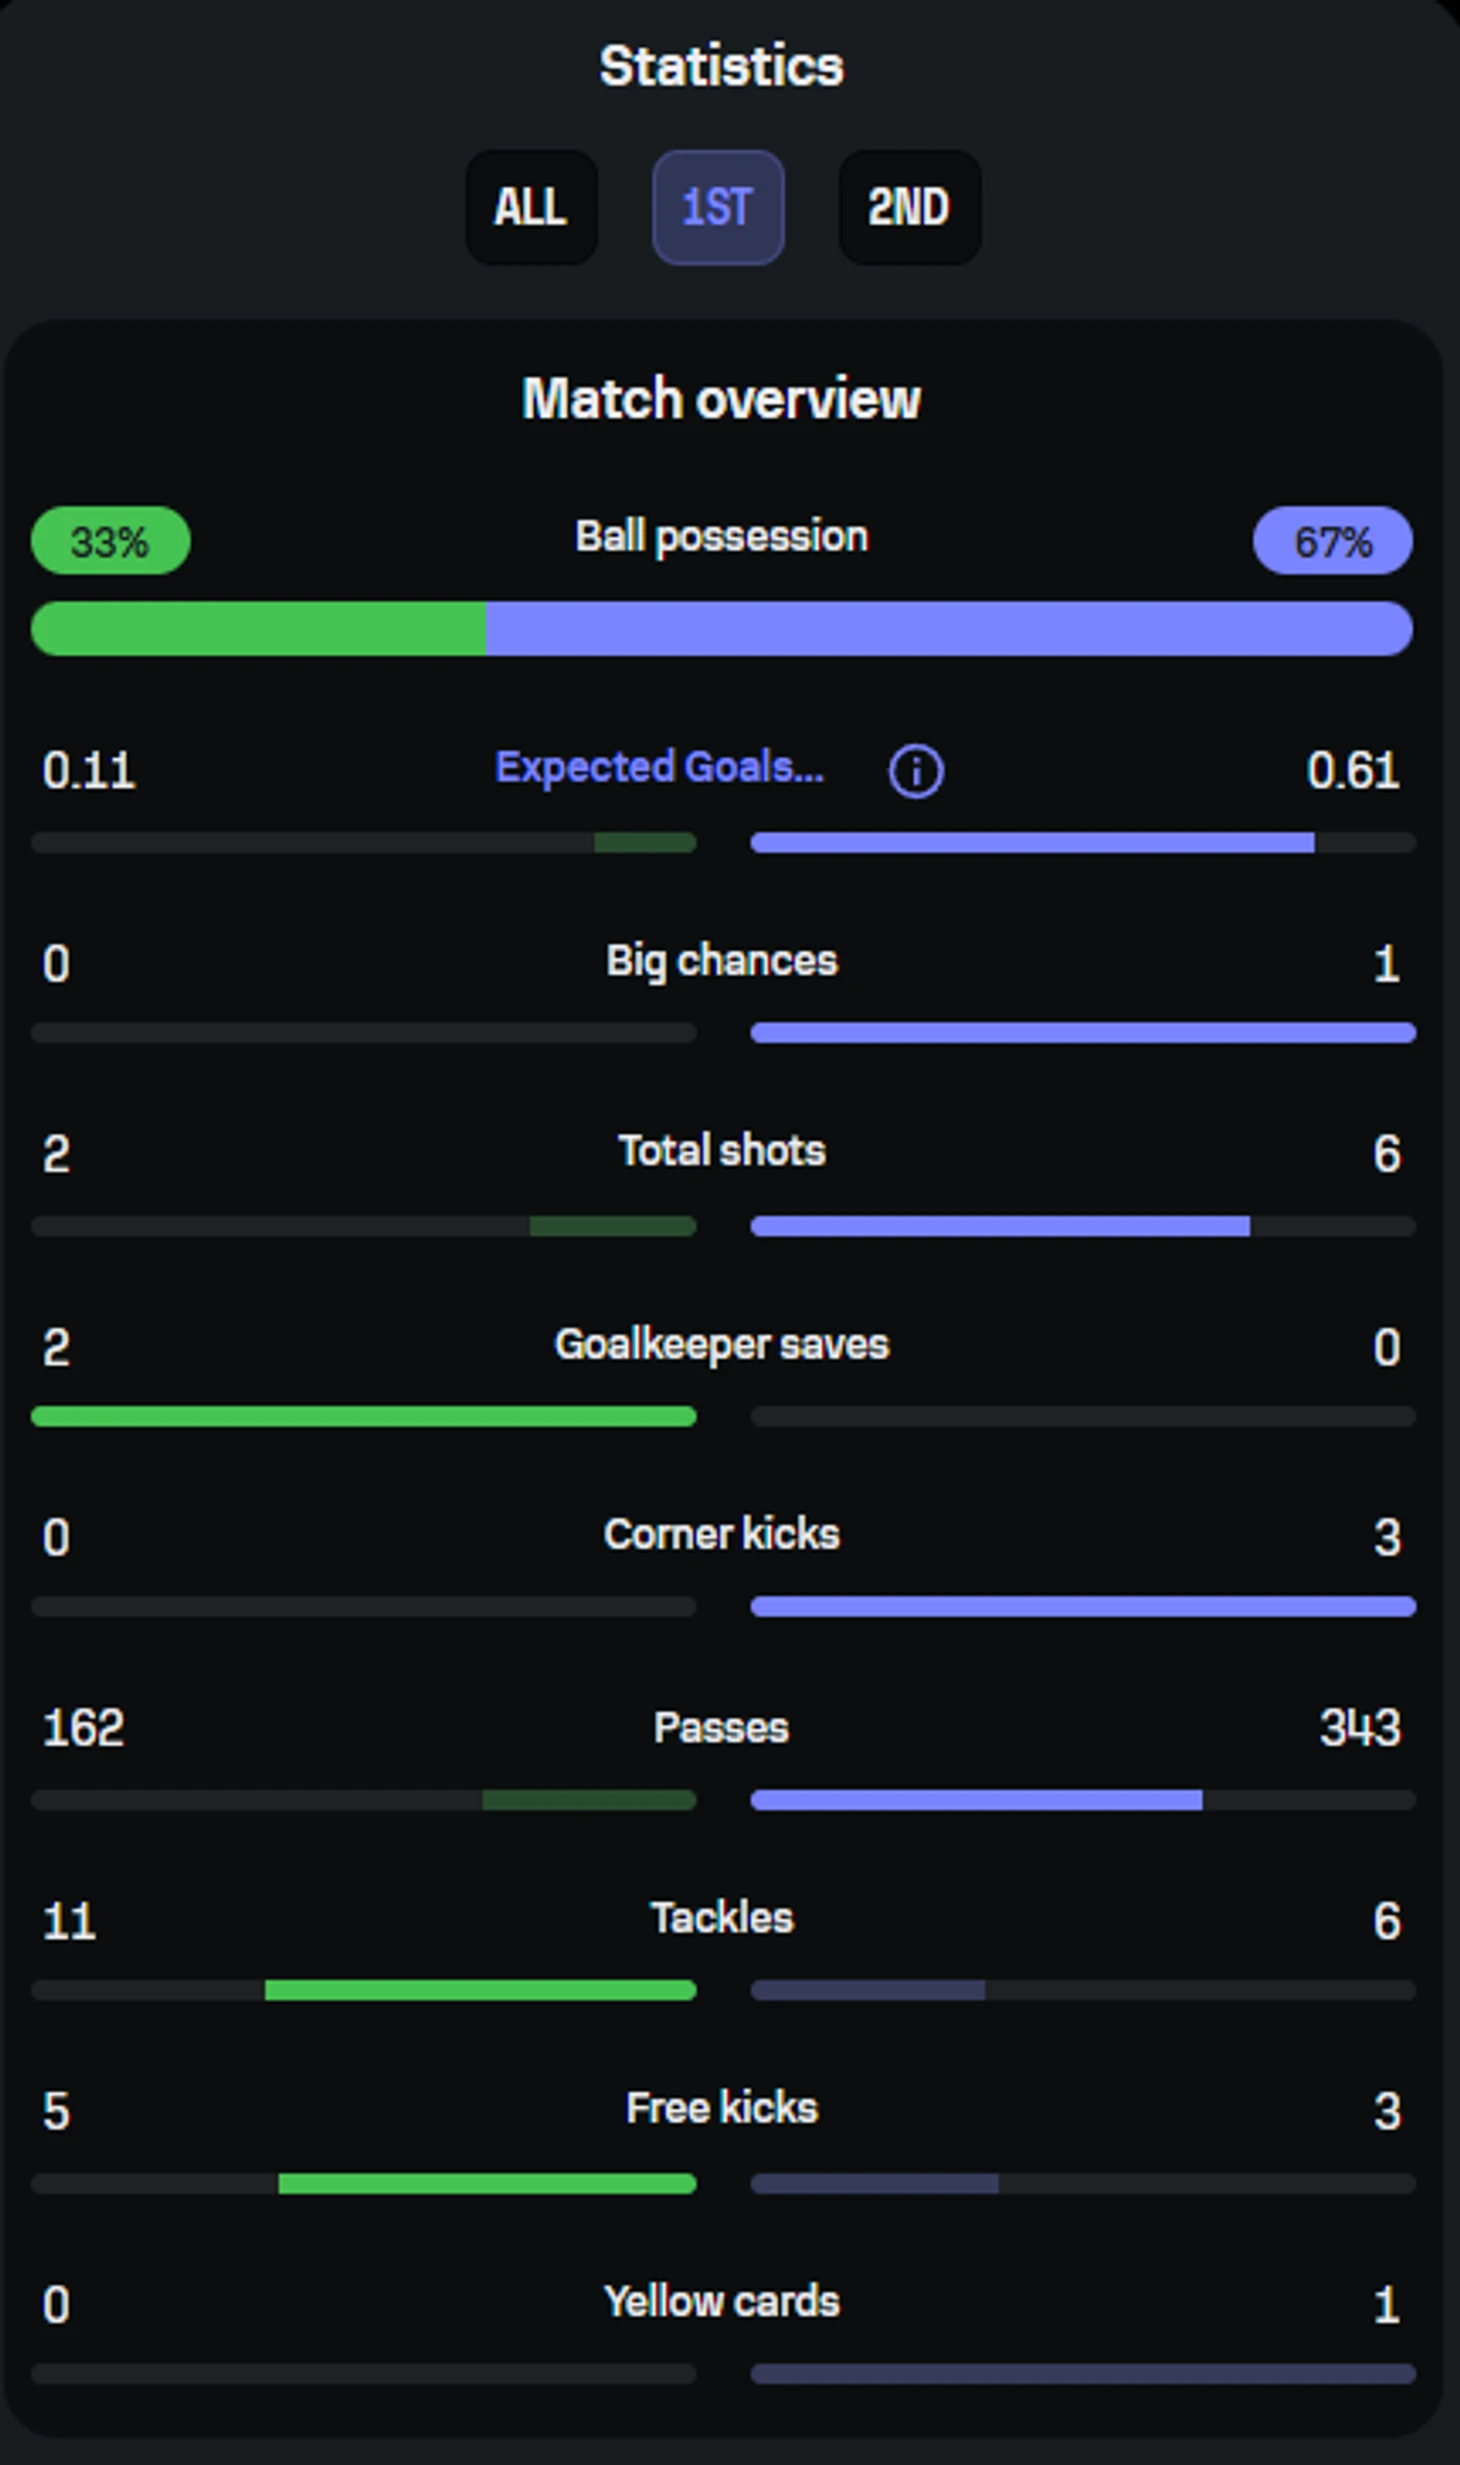Select the Passes stat label
The image size is (1460, 2465).
click(720, 1728)
